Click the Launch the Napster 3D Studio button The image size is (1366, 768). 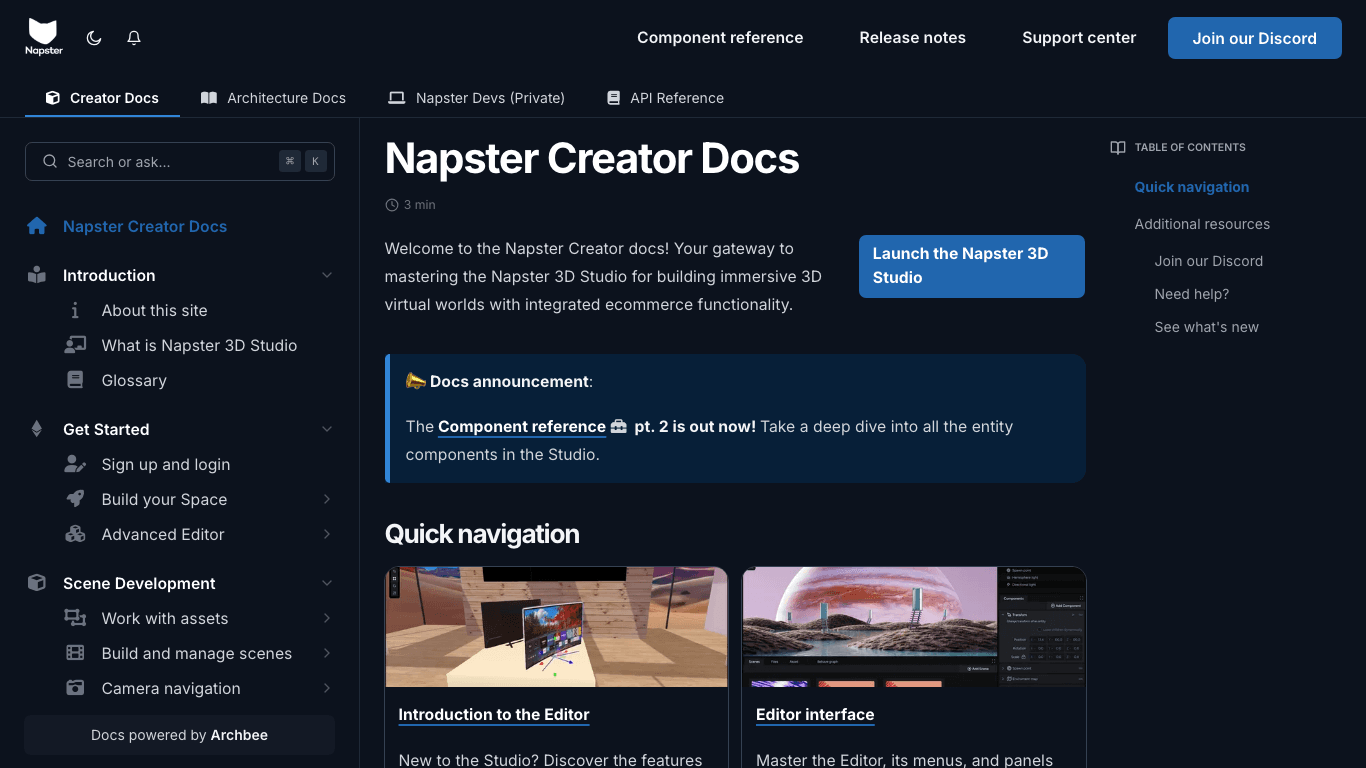coord(971,266)
